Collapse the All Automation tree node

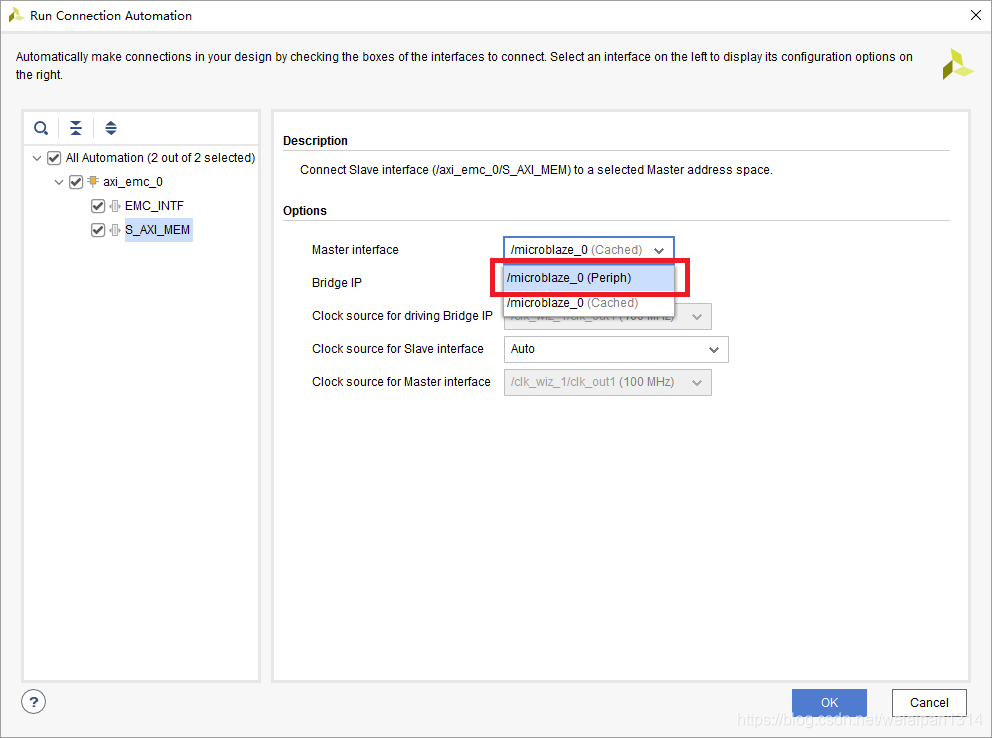pyautogui.click(x=37, y=158)
